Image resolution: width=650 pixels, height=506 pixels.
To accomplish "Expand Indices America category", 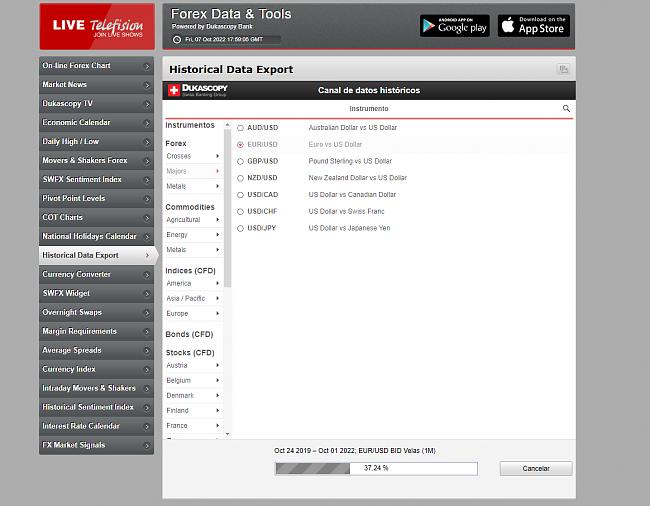I will point(193,283).
